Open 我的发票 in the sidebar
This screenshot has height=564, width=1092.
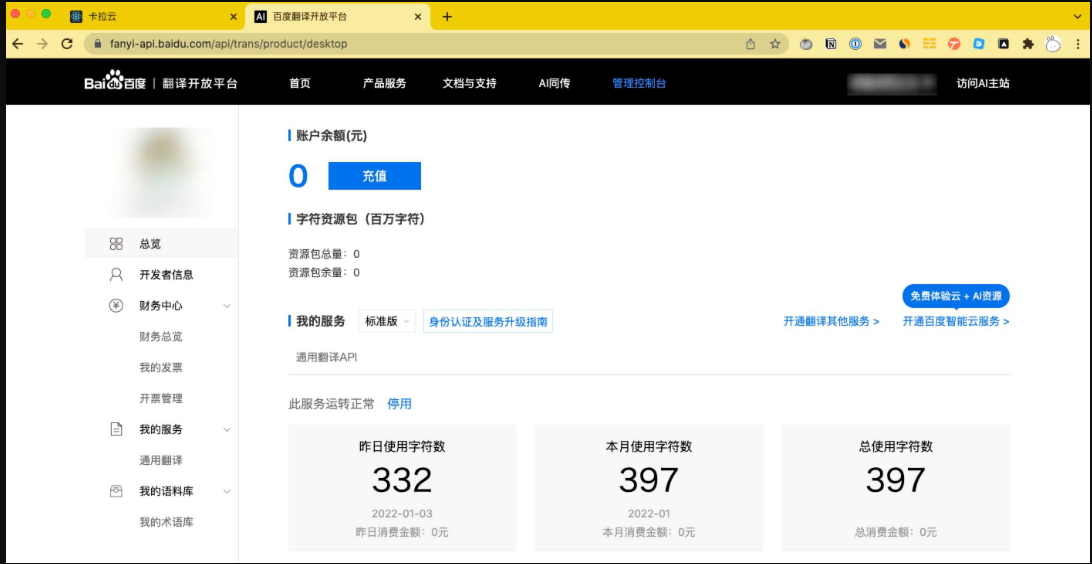pos(161,368)
